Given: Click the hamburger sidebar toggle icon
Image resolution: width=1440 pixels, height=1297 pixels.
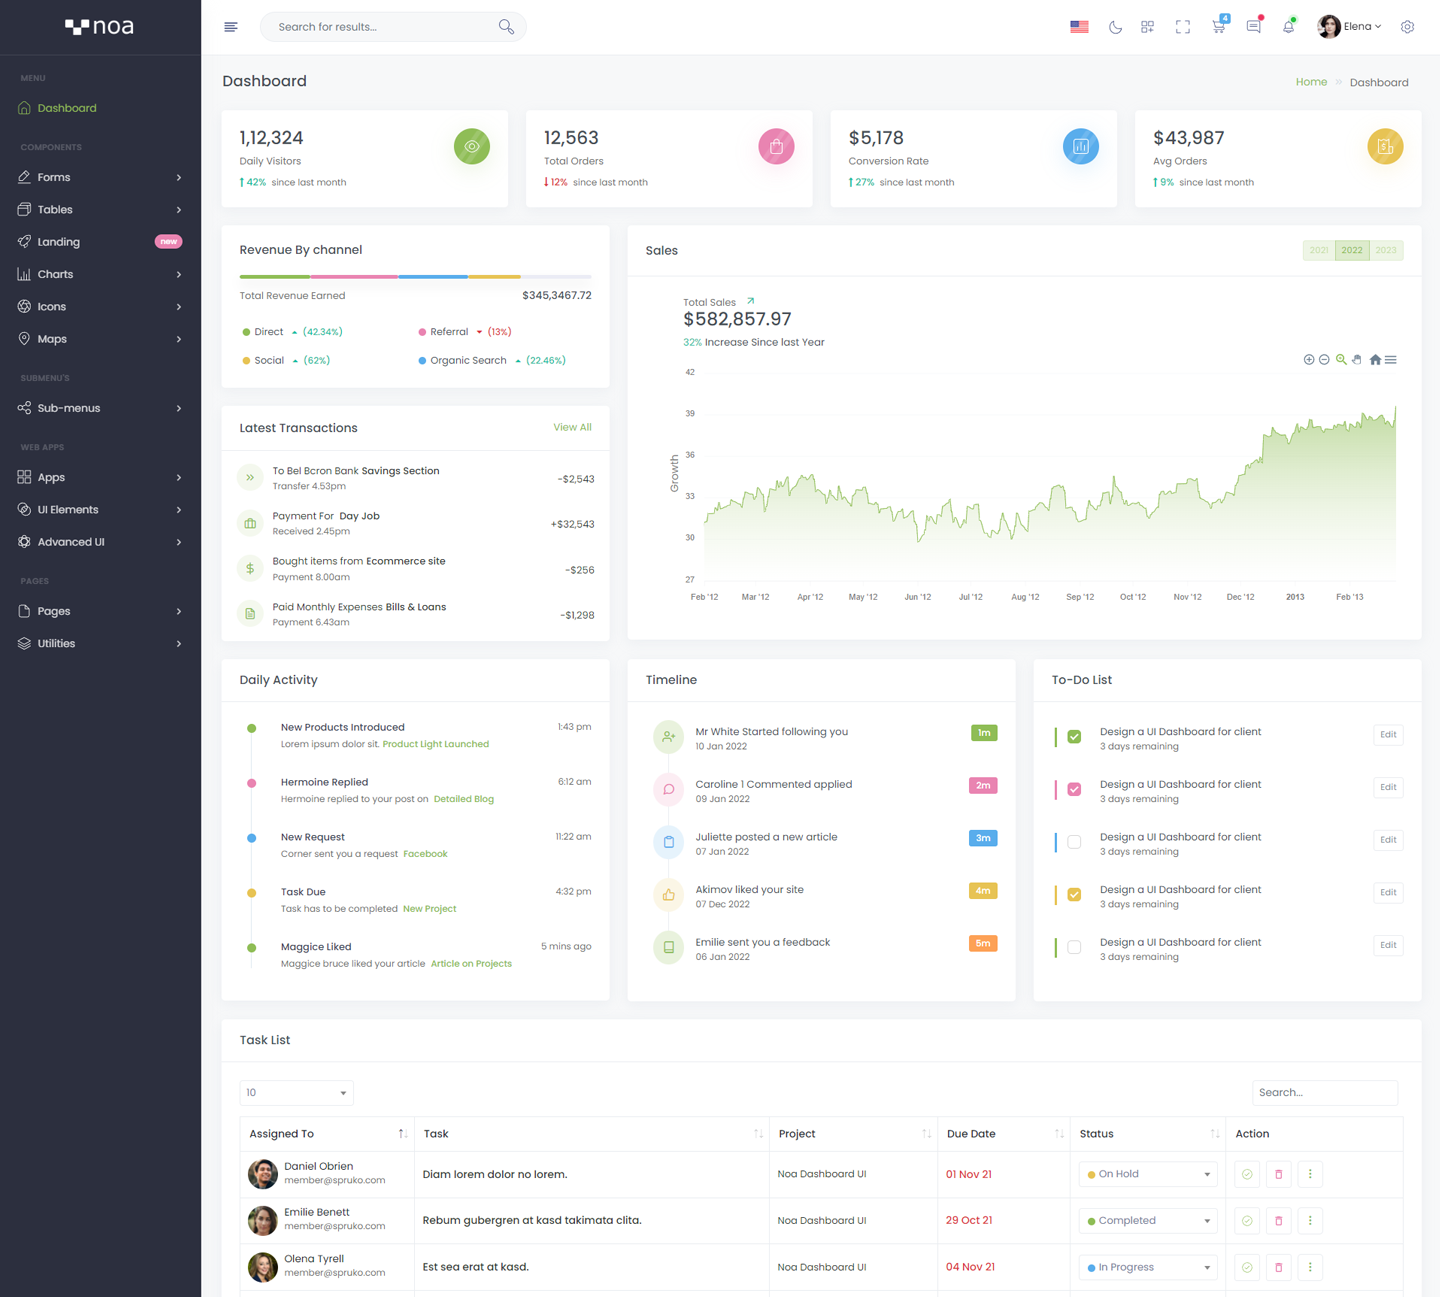Looking at the screenshot, I should [231, 27].
